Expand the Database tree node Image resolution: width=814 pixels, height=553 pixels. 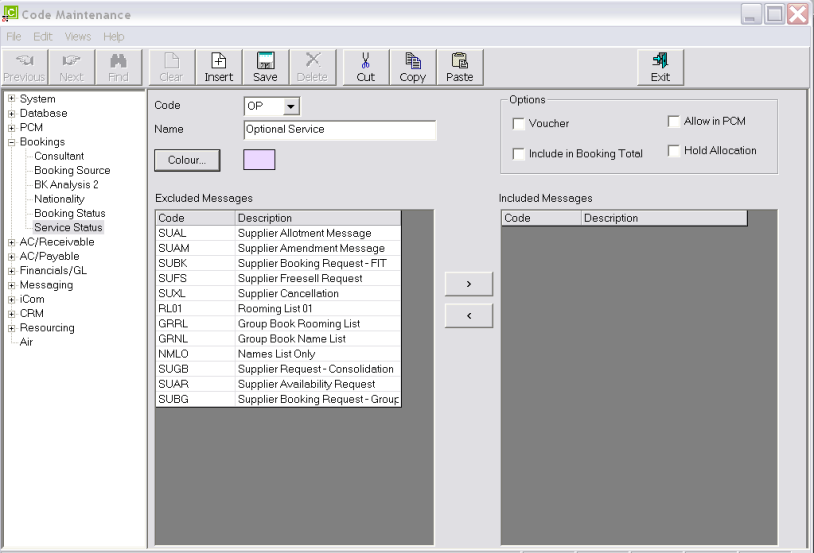pyautogui.click(x=11, y=113)
